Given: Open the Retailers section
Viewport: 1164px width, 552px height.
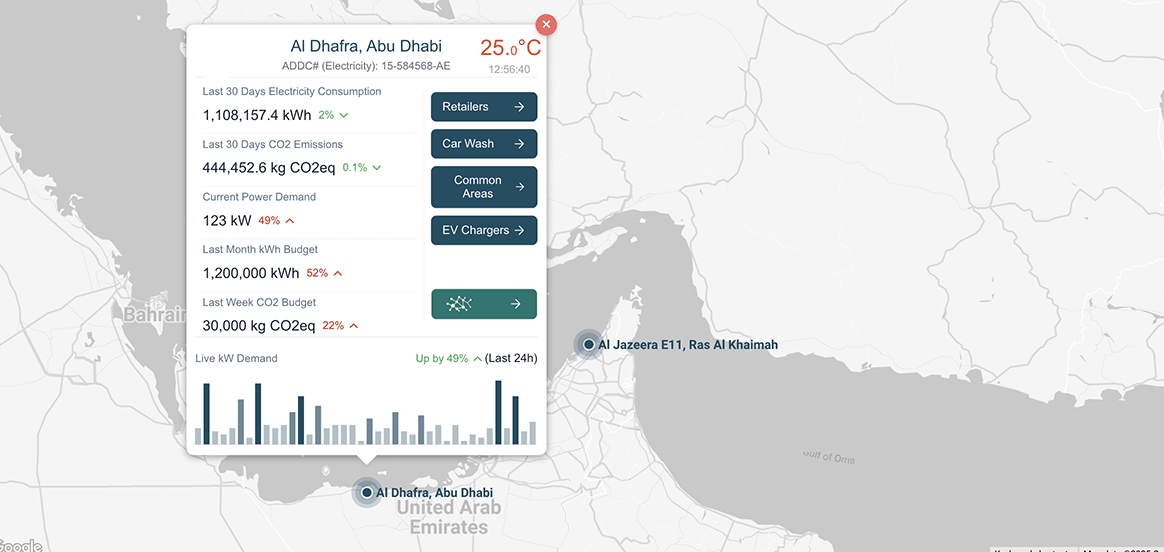Looking at the screenshot, I should [x=484, y=107].
